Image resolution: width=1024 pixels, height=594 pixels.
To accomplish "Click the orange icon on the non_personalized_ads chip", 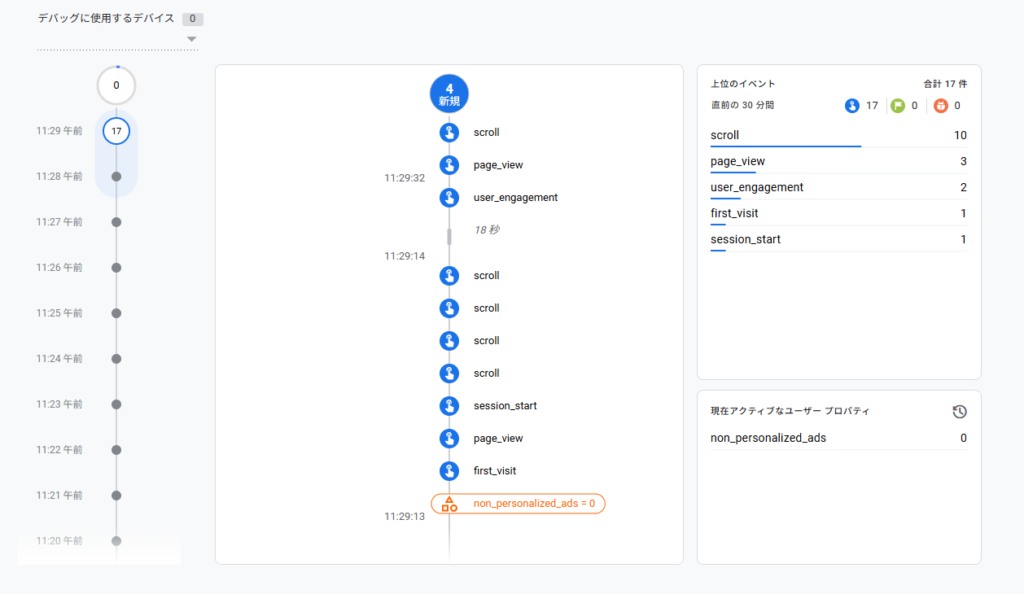I will click(449, 503).
